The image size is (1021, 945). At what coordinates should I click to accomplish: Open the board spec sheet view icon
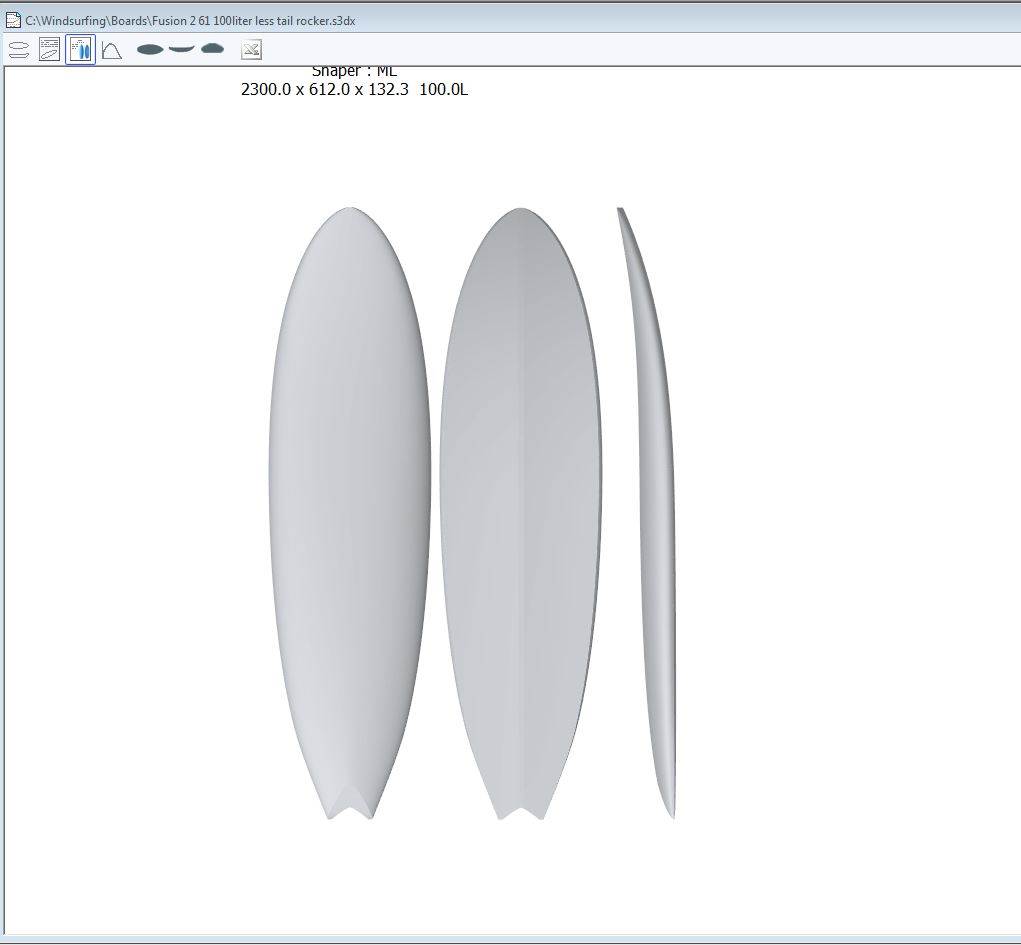49,49
